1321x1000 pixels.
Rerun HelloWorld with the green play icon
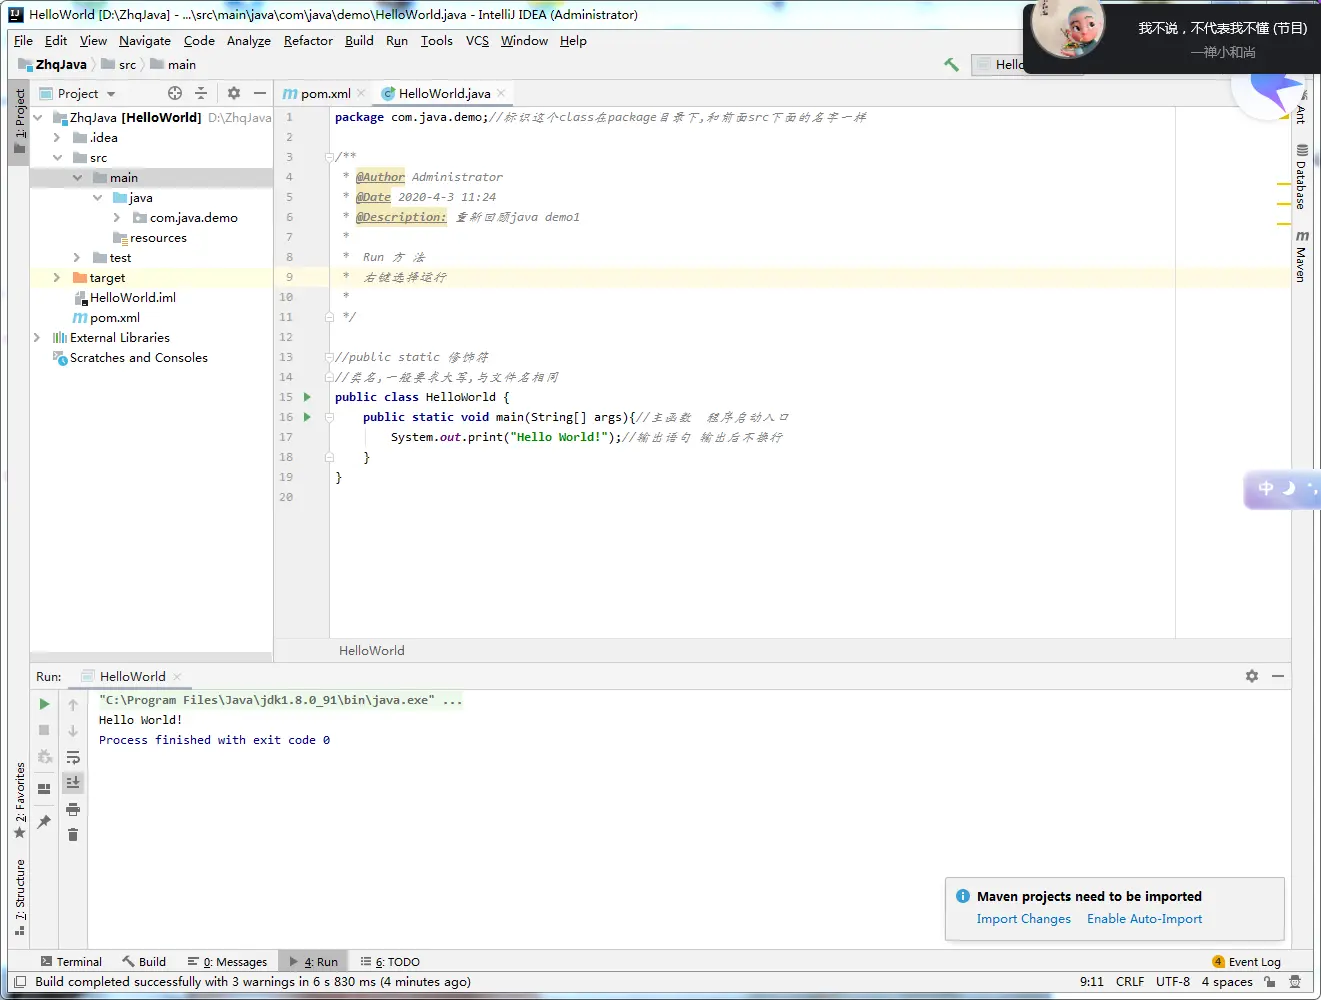coord(44,704)
